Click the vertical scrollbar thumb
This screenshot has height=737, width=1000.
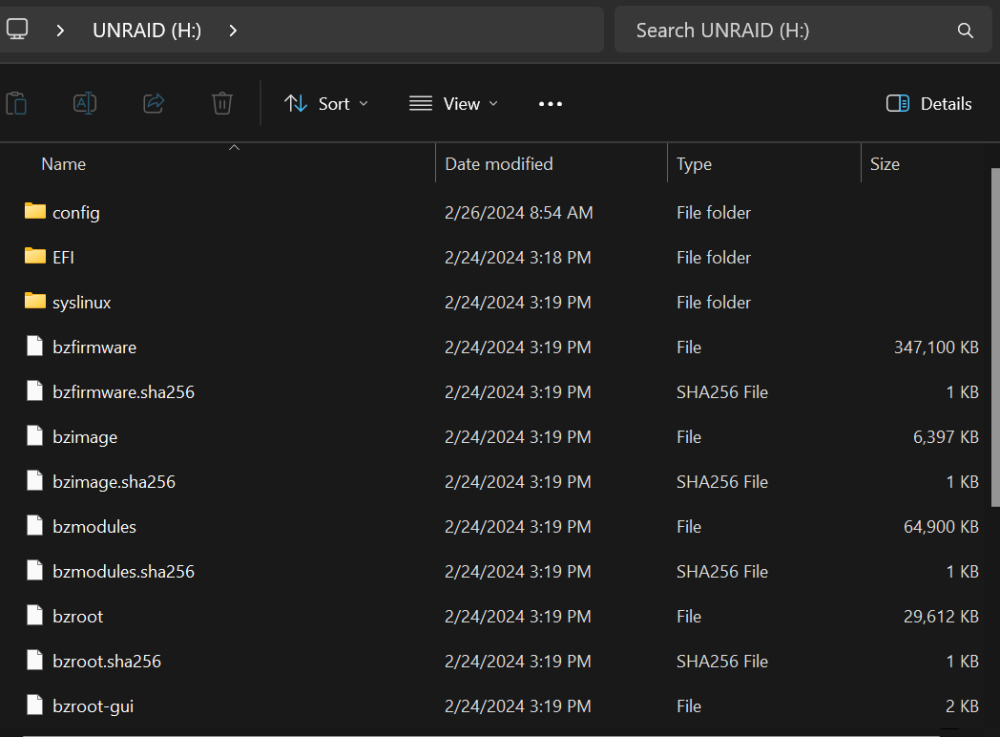click(996, 337)
